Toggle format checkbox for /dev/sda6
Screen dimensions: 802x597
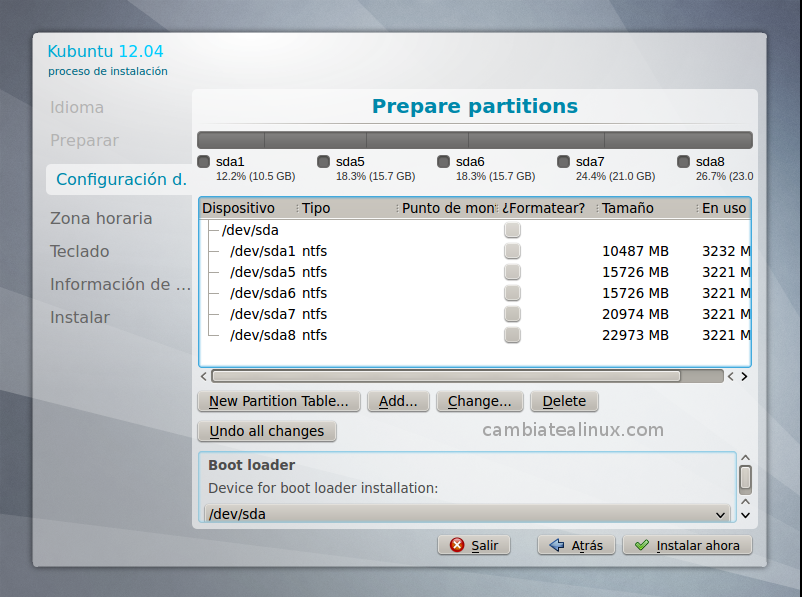click(512, 293)
